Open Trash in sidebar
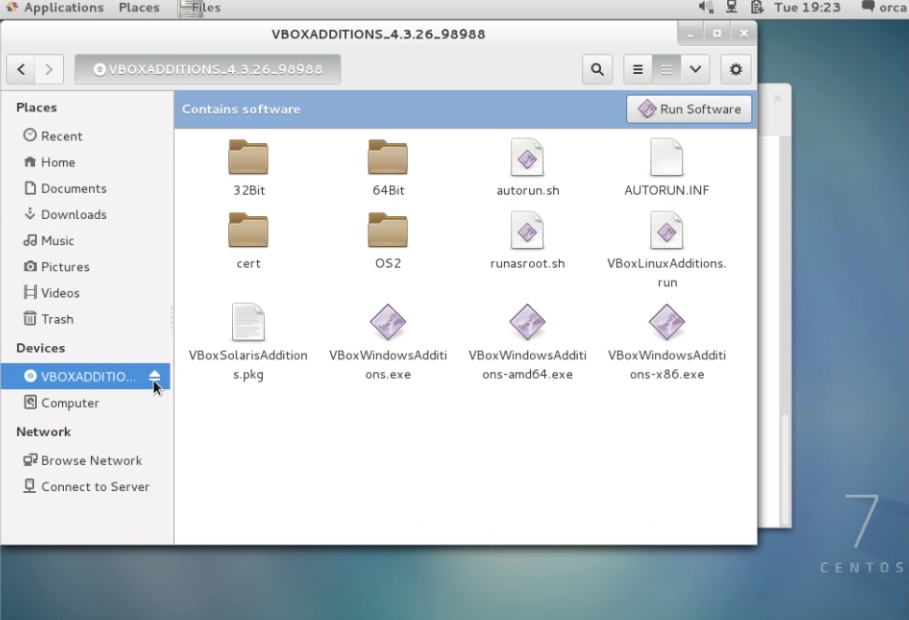Screen dimensions: 909x620 pos(87,318)
